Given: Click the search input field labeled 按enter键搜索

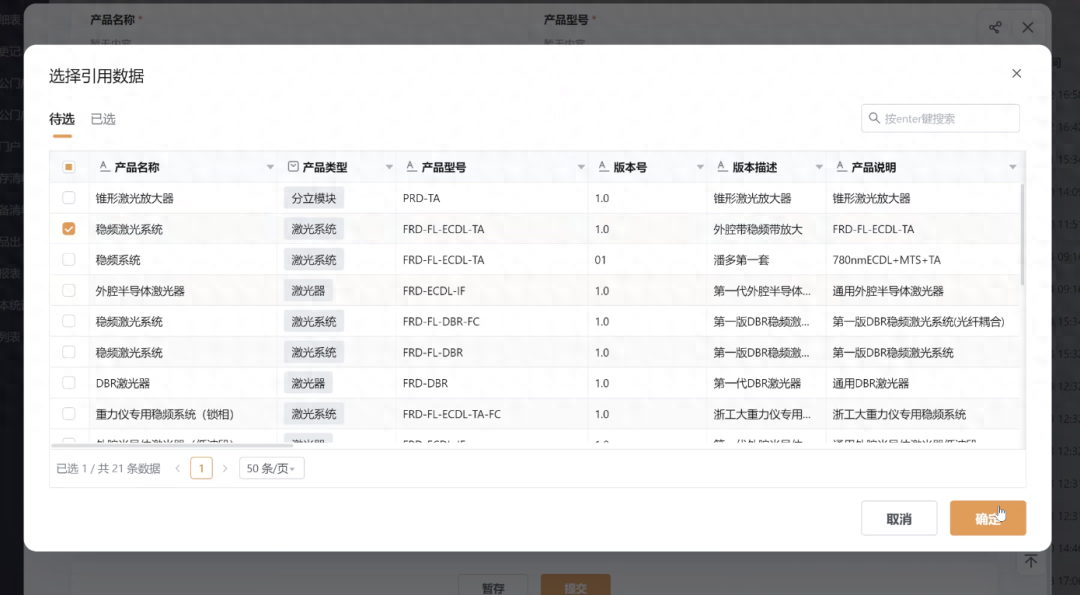Looking at the screenshot, I should click(940, 118).
